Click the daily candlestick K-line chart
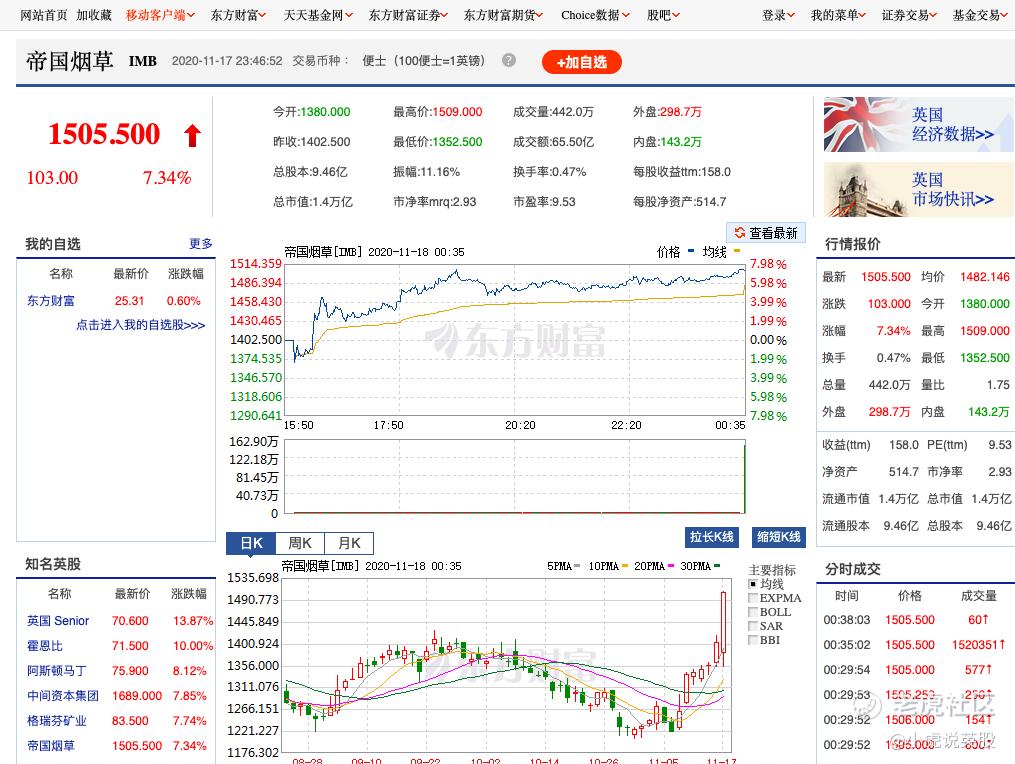 (508, 665)
